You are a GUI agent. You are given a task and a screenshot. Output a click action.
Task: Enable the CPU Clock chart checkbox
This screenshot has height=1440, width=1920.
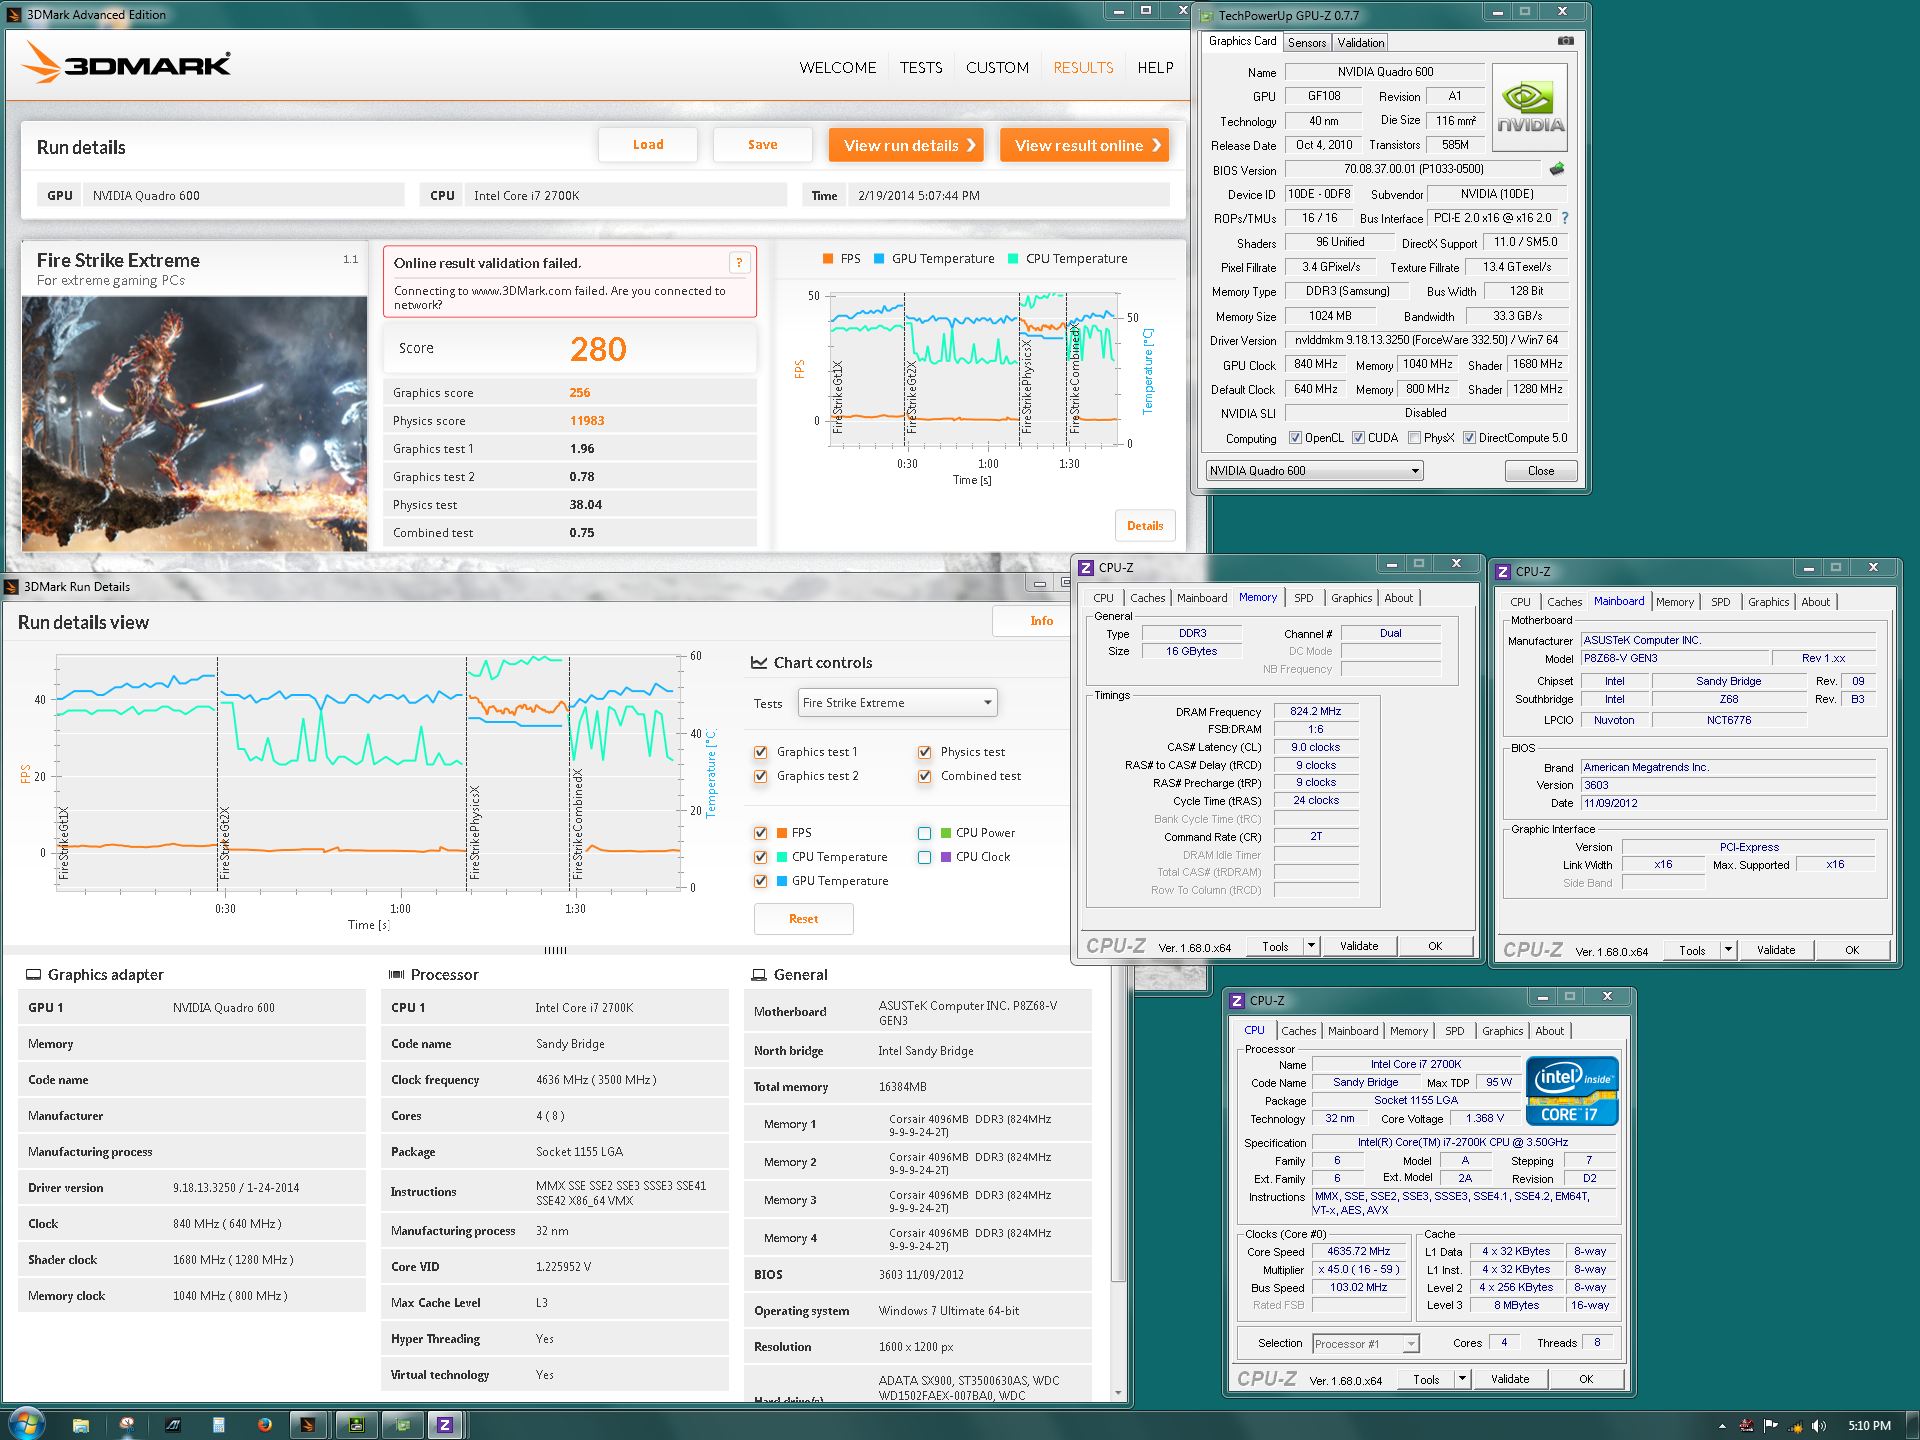click(x=924, y=857)
